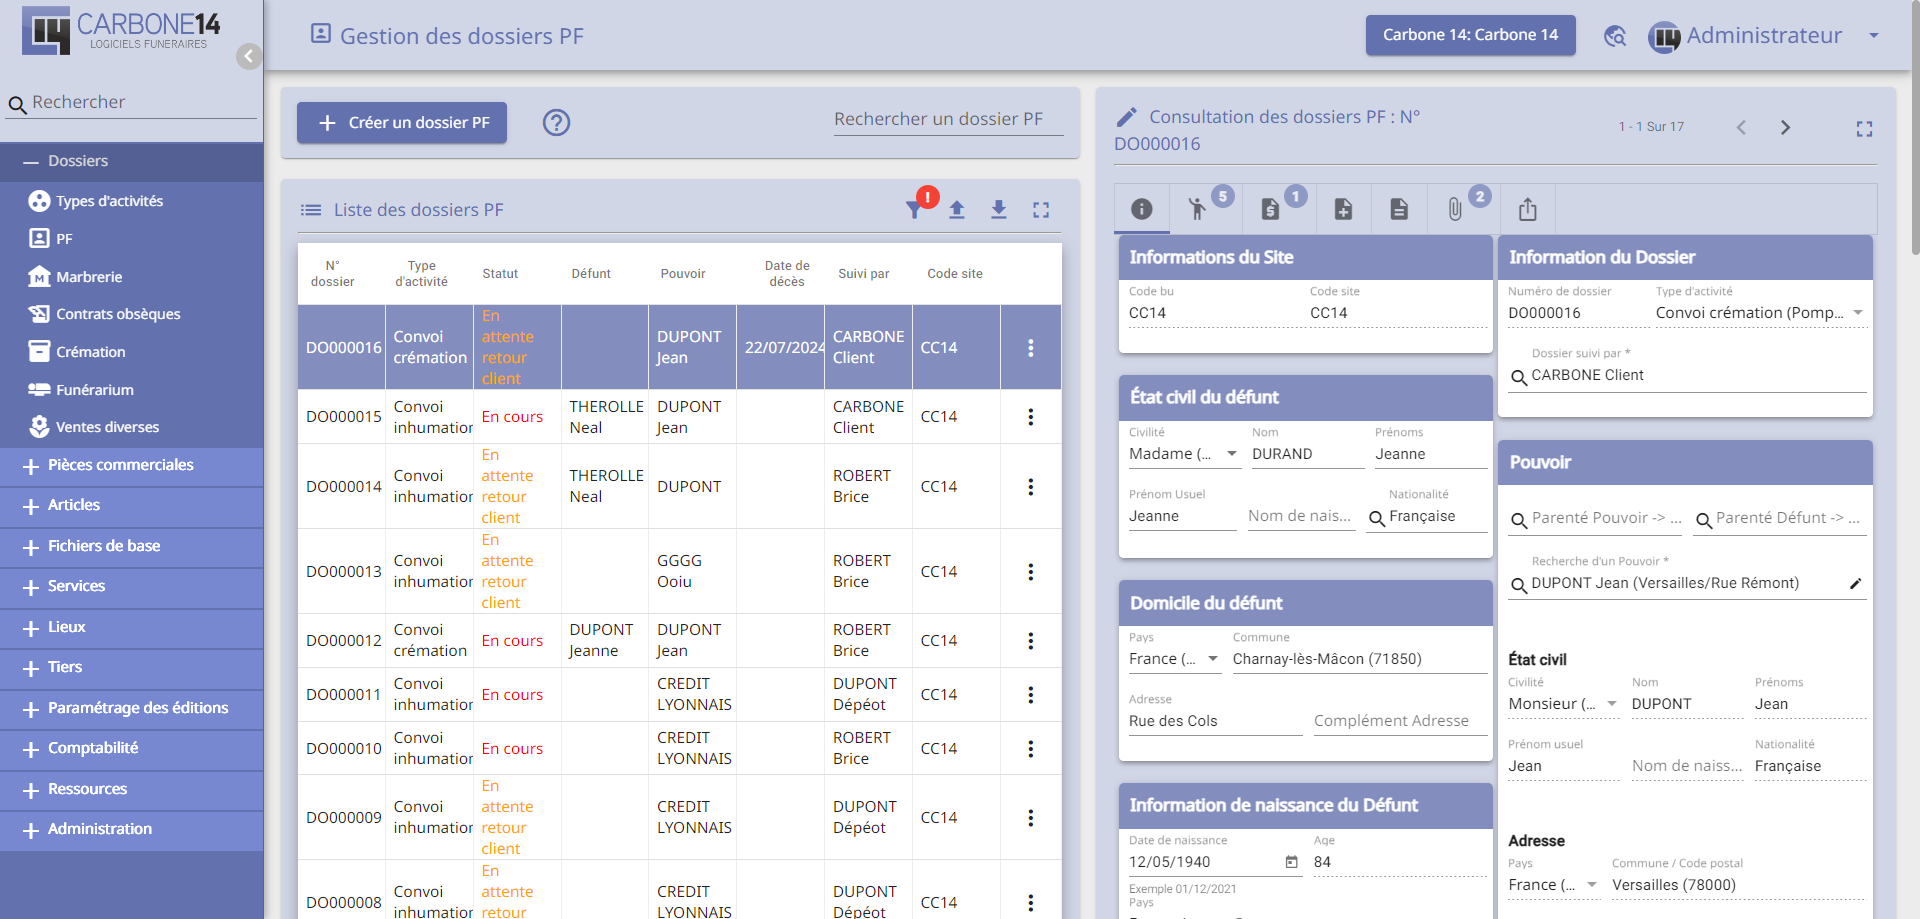Open the Pouvoir Civilité Monsieur dropdown
Screen dimensions: 1920x919
click(x=1563, y=704)
